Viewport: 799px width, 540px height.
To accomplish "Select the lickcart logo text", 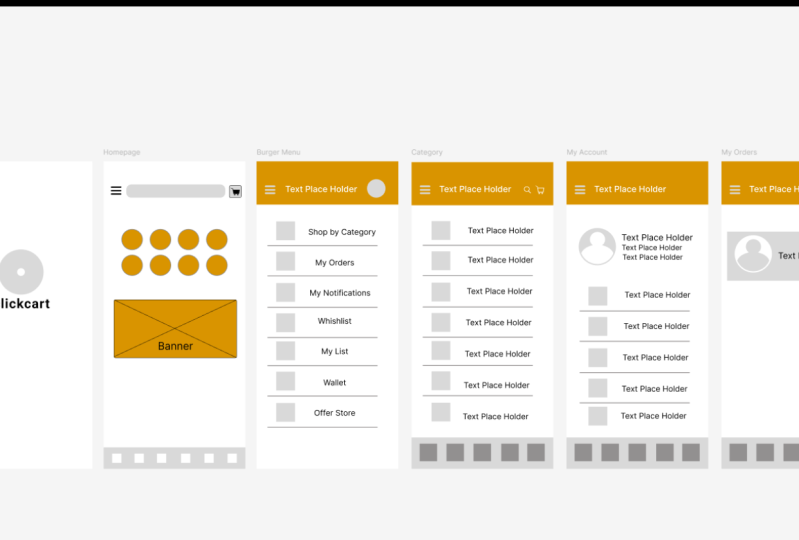I will click(25, 304).
